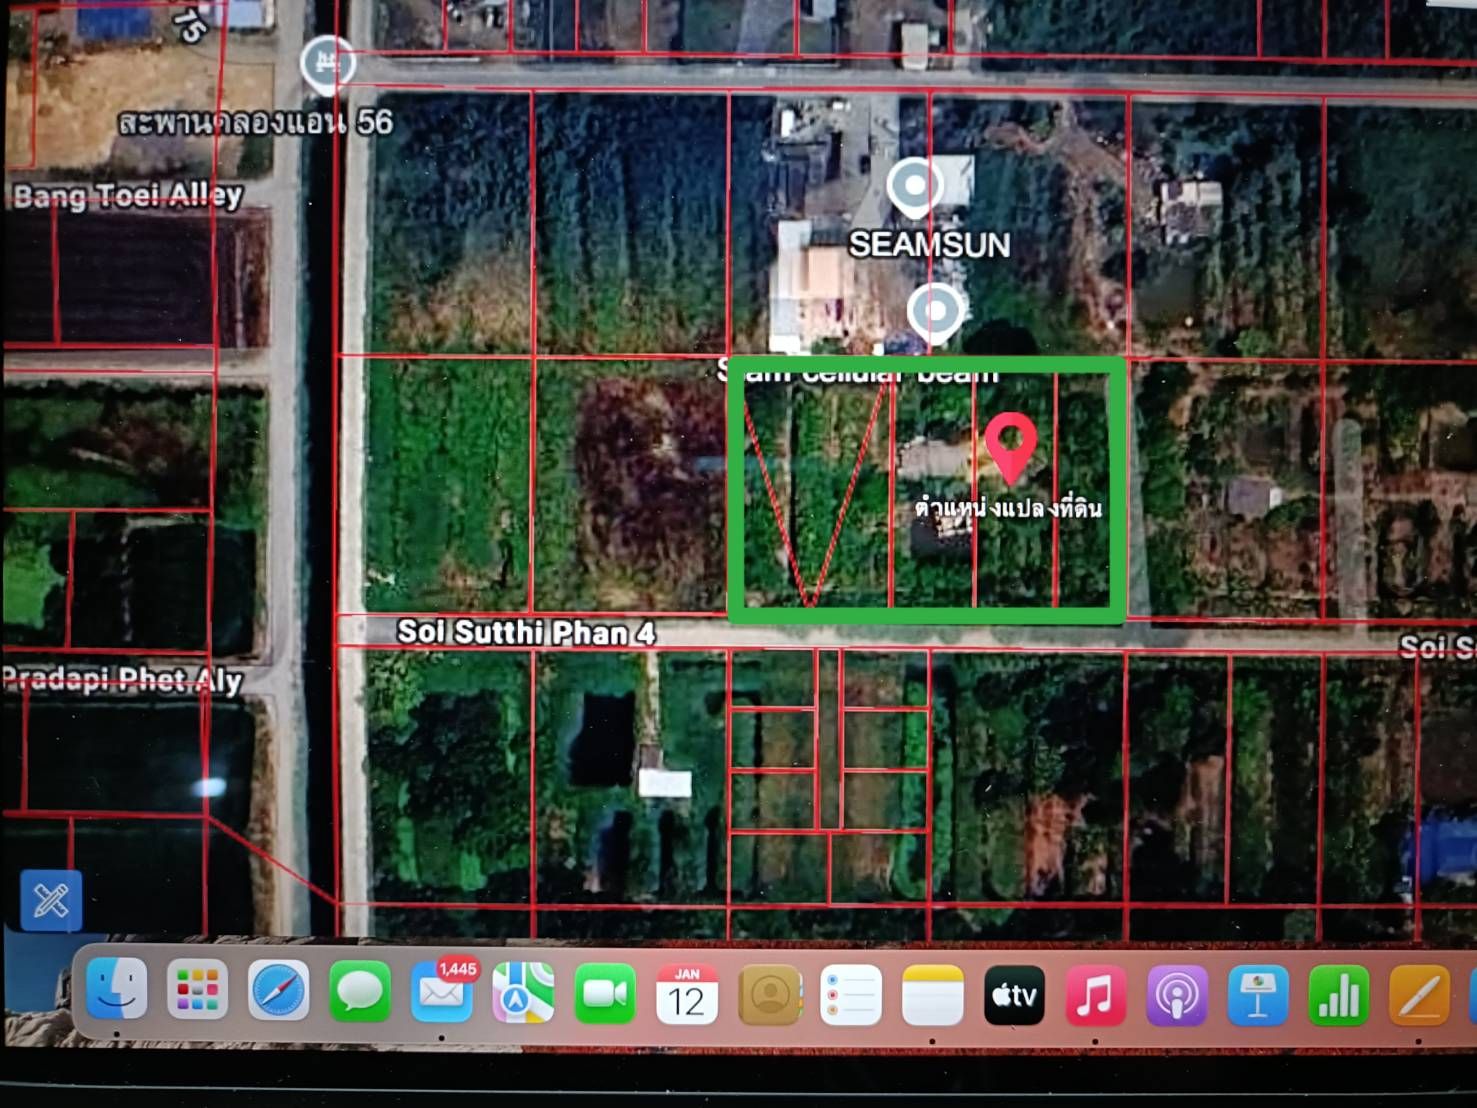Select the bridge marker สะพานคลองแอน 56
Screen dimensions: 1477x1108
pos(326,65)
